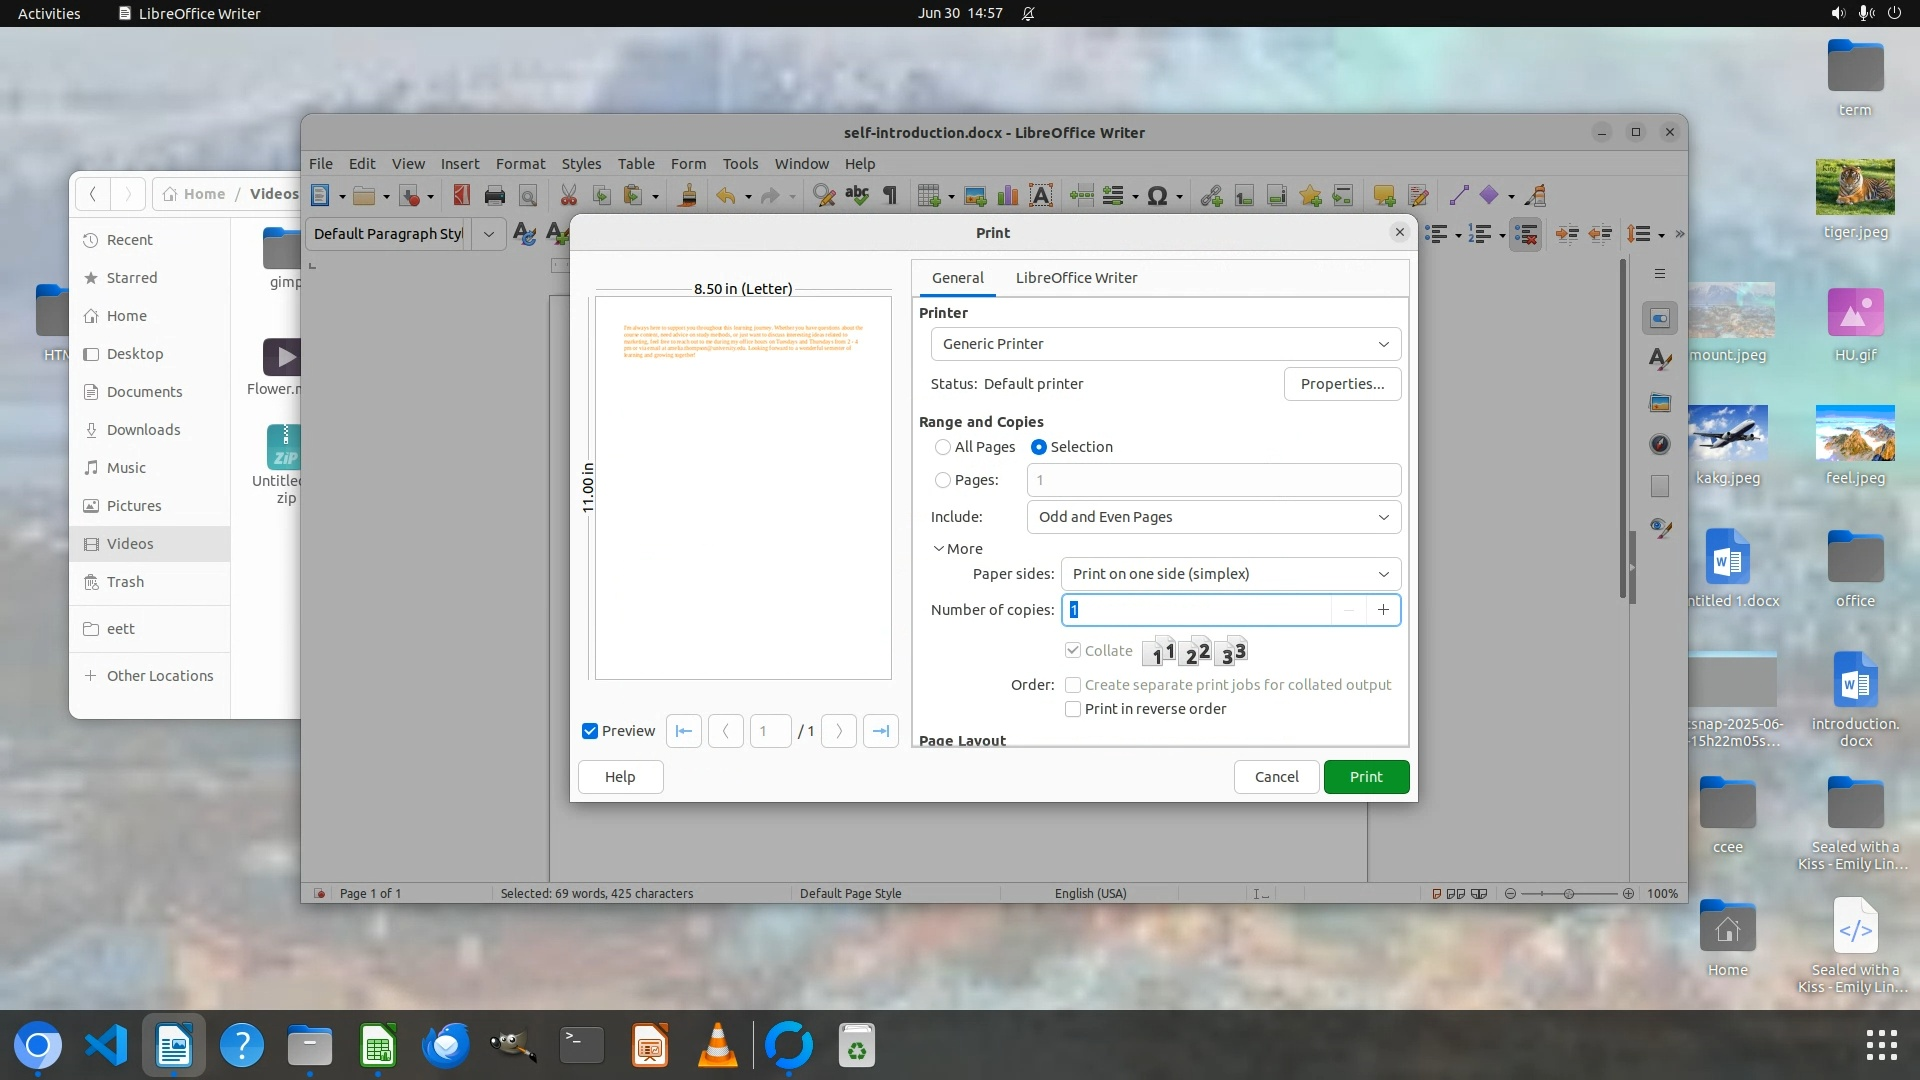Open the Paper sides dropdown
Viewport: 1920px width, 1080px height.
[1230, 574]
